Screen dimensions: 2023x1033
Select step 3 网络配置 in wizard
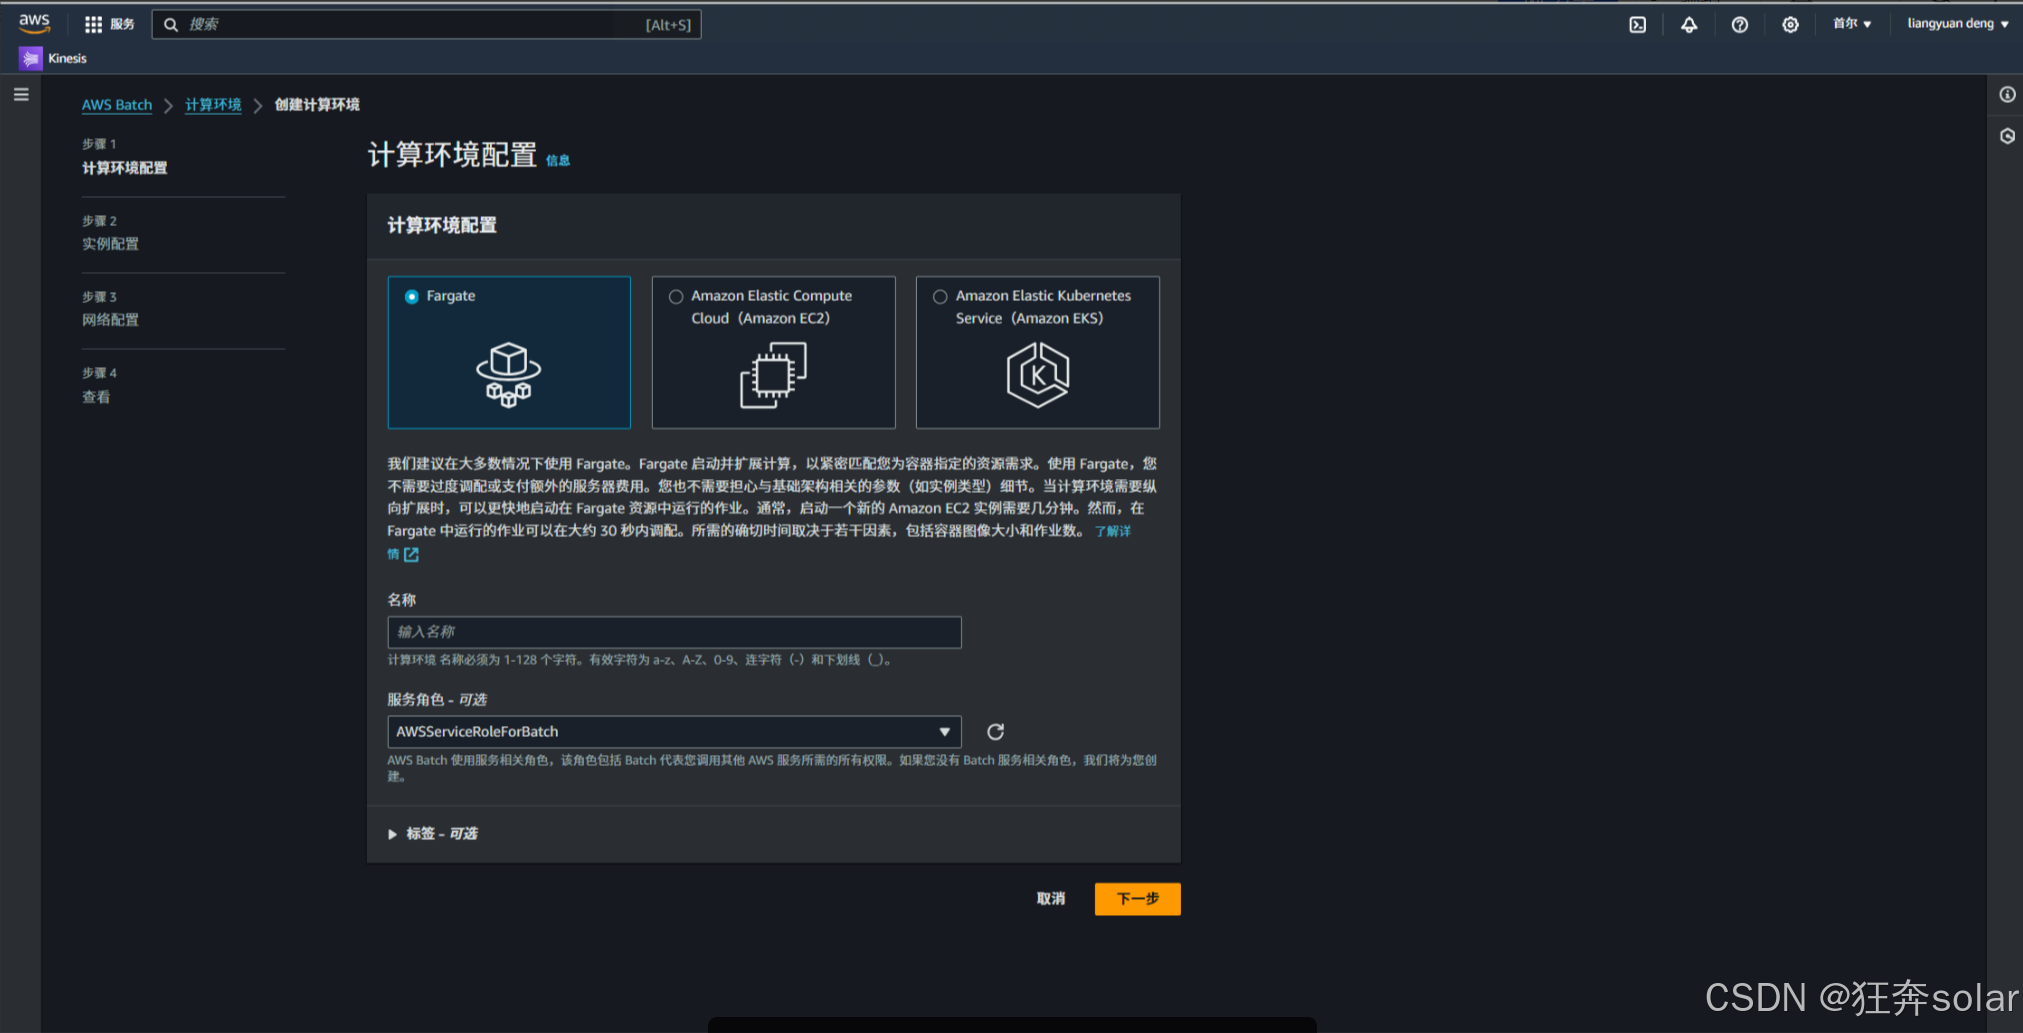pos(111,320)
